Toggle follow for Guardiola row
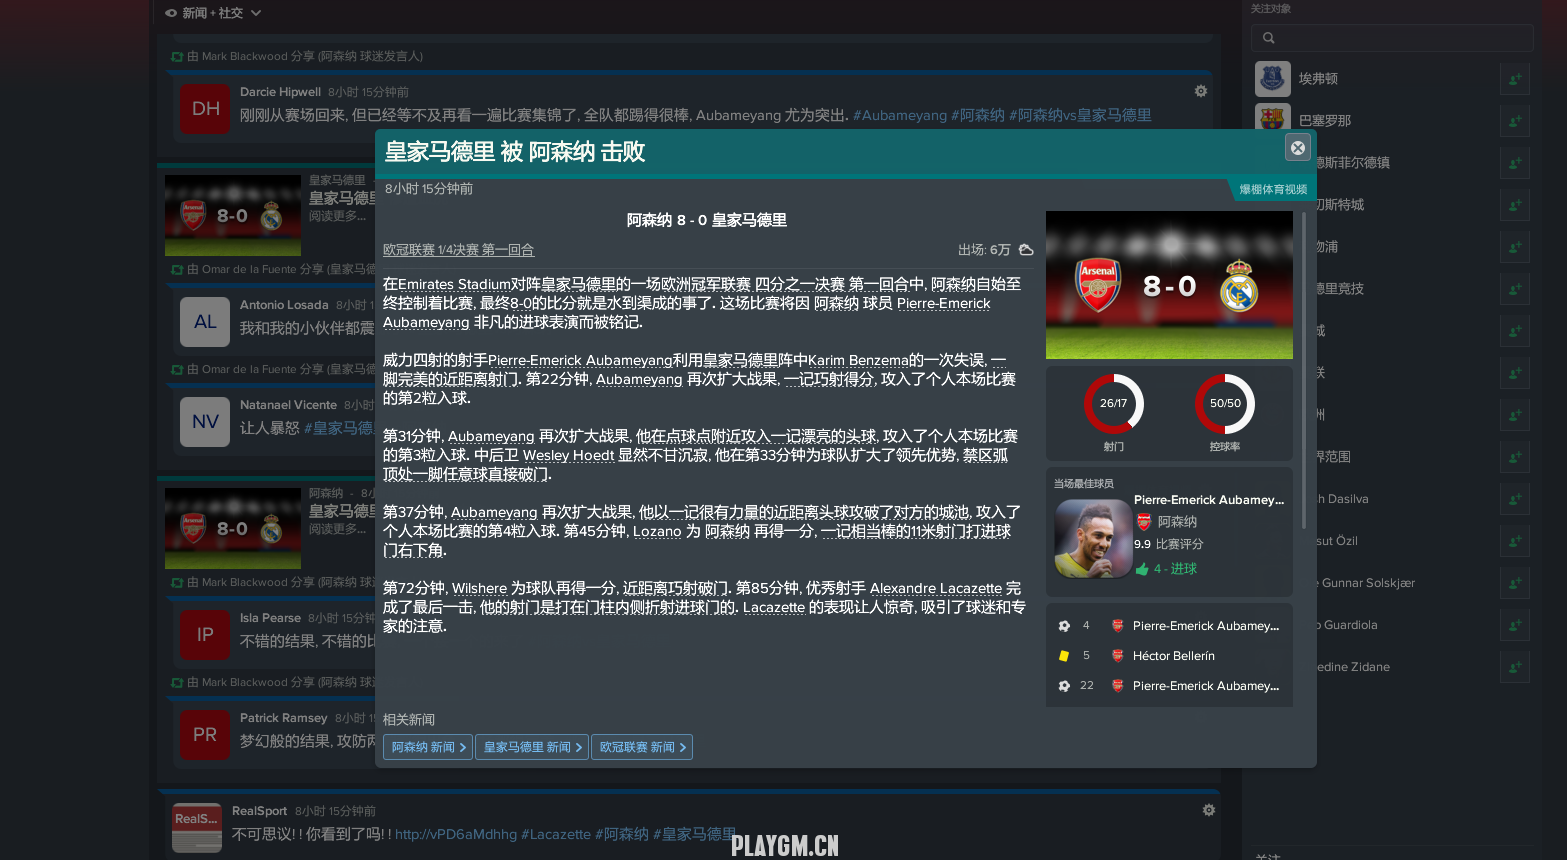 point(1515,625)
